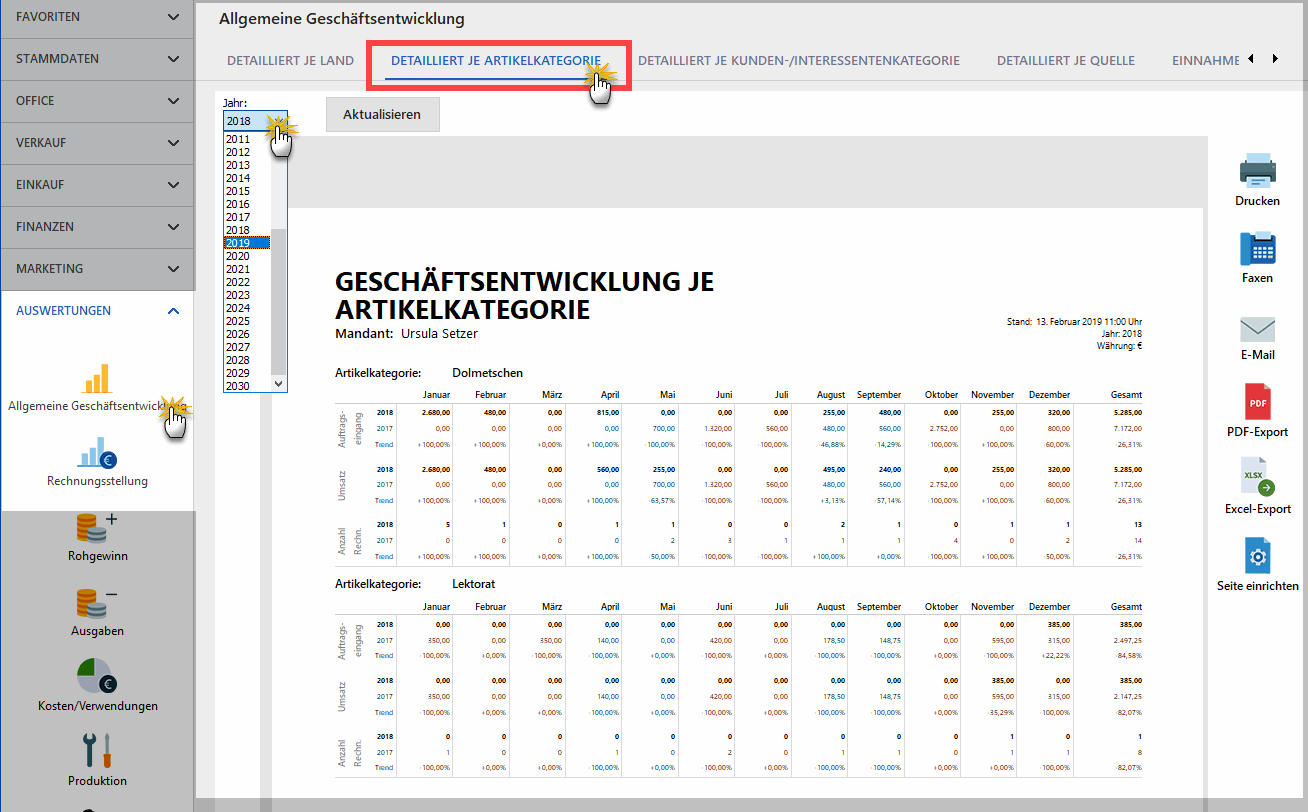1308x812 pixels.
Task: Select year 2012 in the list
Action: pos(247,152)
